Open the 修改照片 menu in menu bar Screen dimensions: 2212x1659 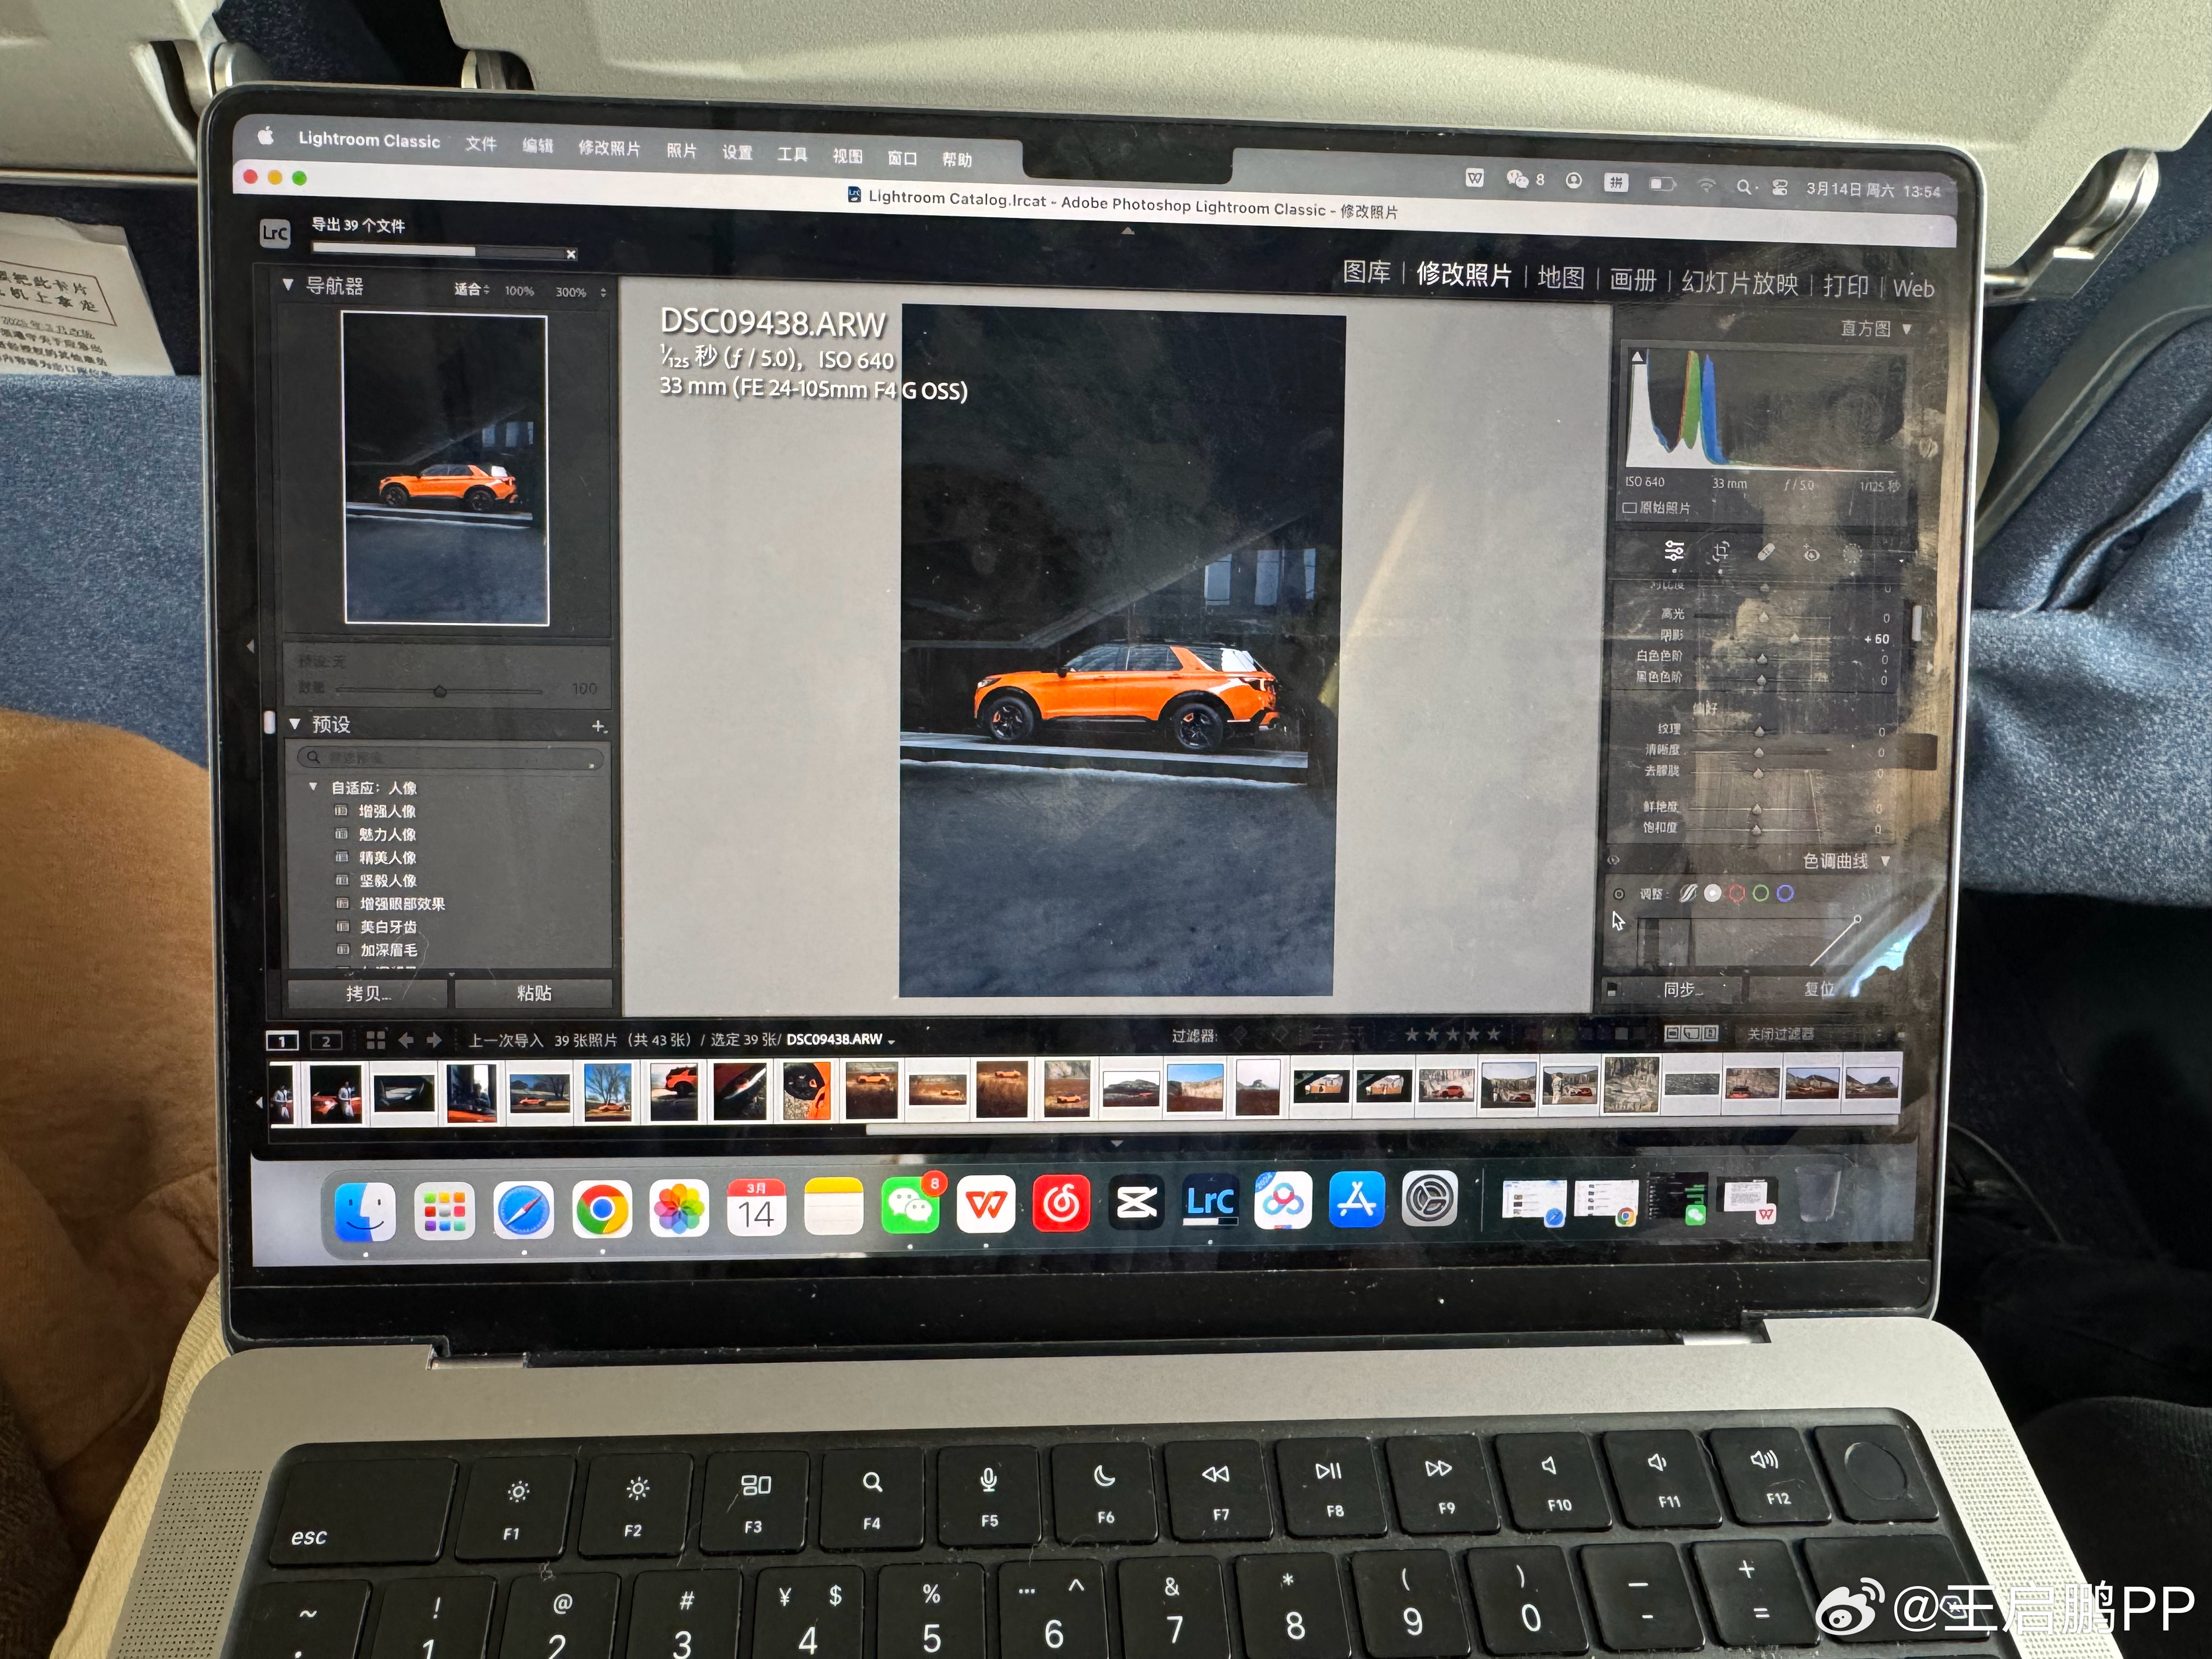[x=609, y=148]
